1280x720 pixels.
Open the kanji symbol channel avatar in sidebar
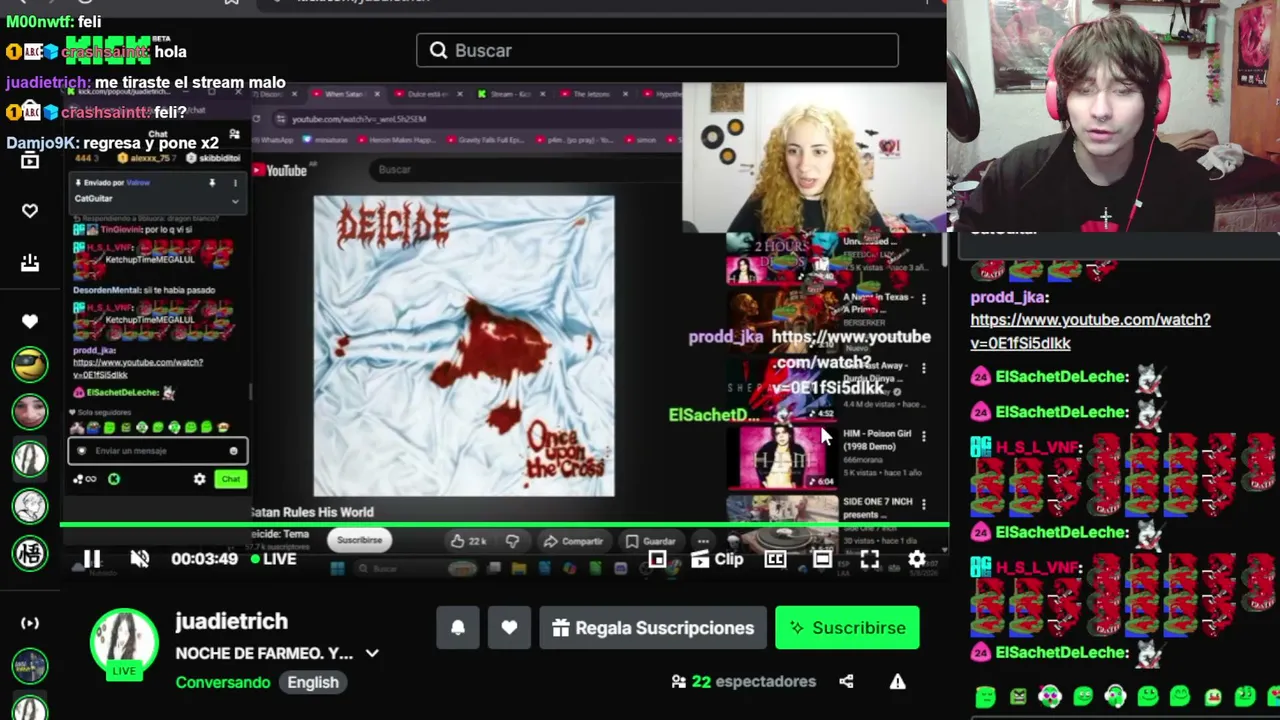click(30, 552)
